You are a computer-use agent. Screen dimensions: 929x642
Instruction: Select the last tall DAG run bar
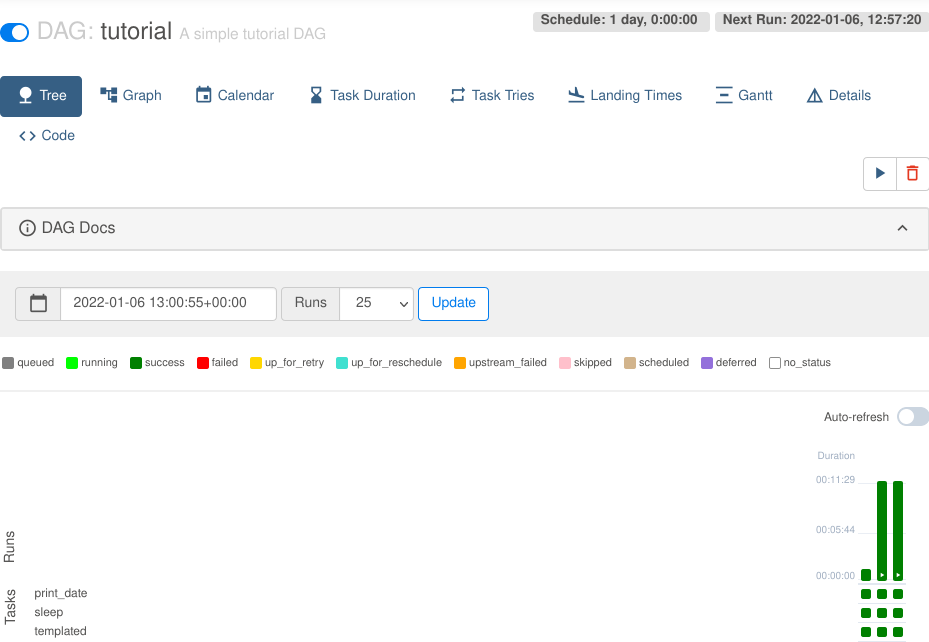tap(898, 531)
